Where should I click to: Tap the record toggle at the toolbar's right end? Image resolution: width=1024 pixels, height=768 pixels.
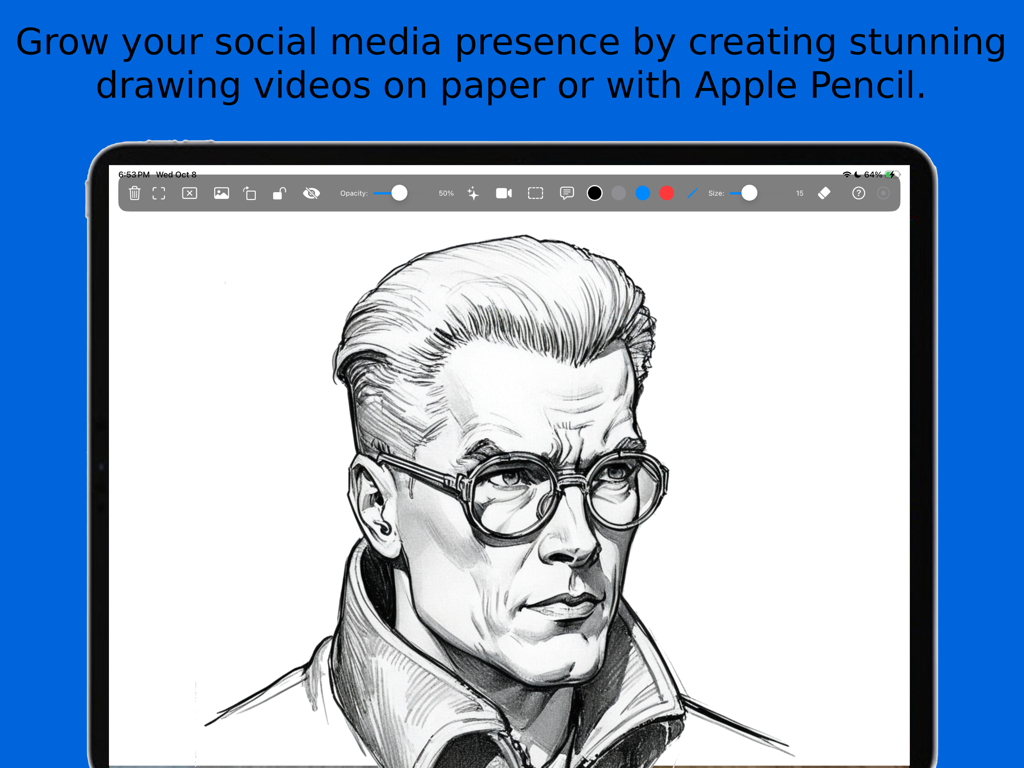[883, 193]
